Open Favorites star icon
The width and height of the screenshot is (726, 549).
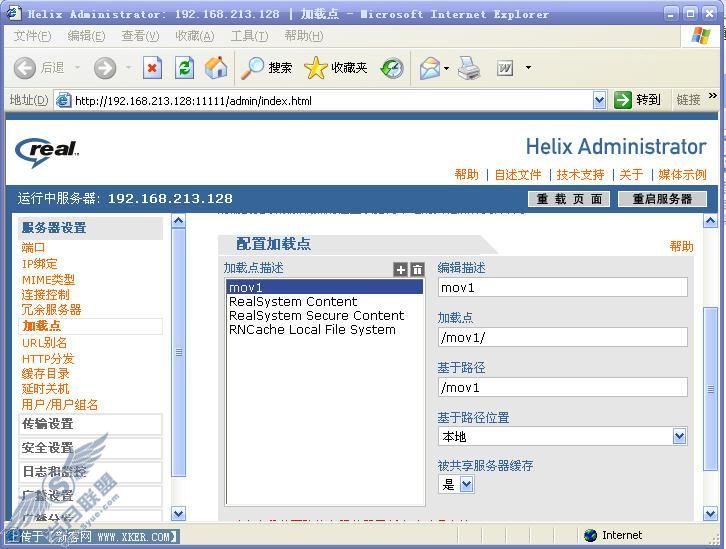[315, 68]
